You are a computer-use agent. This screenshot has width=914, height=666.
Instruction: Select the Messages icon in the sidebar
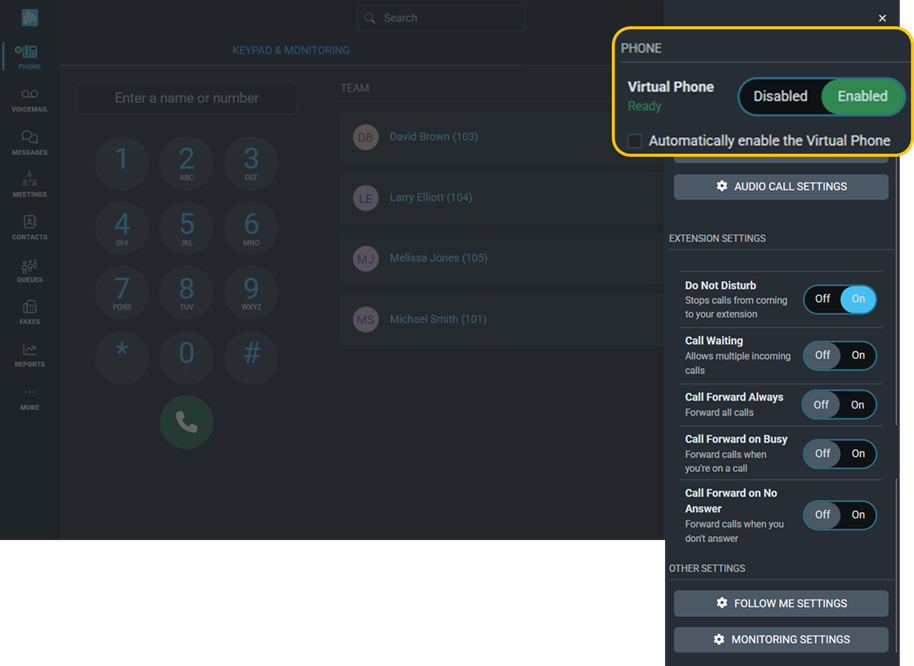point(29,142)
